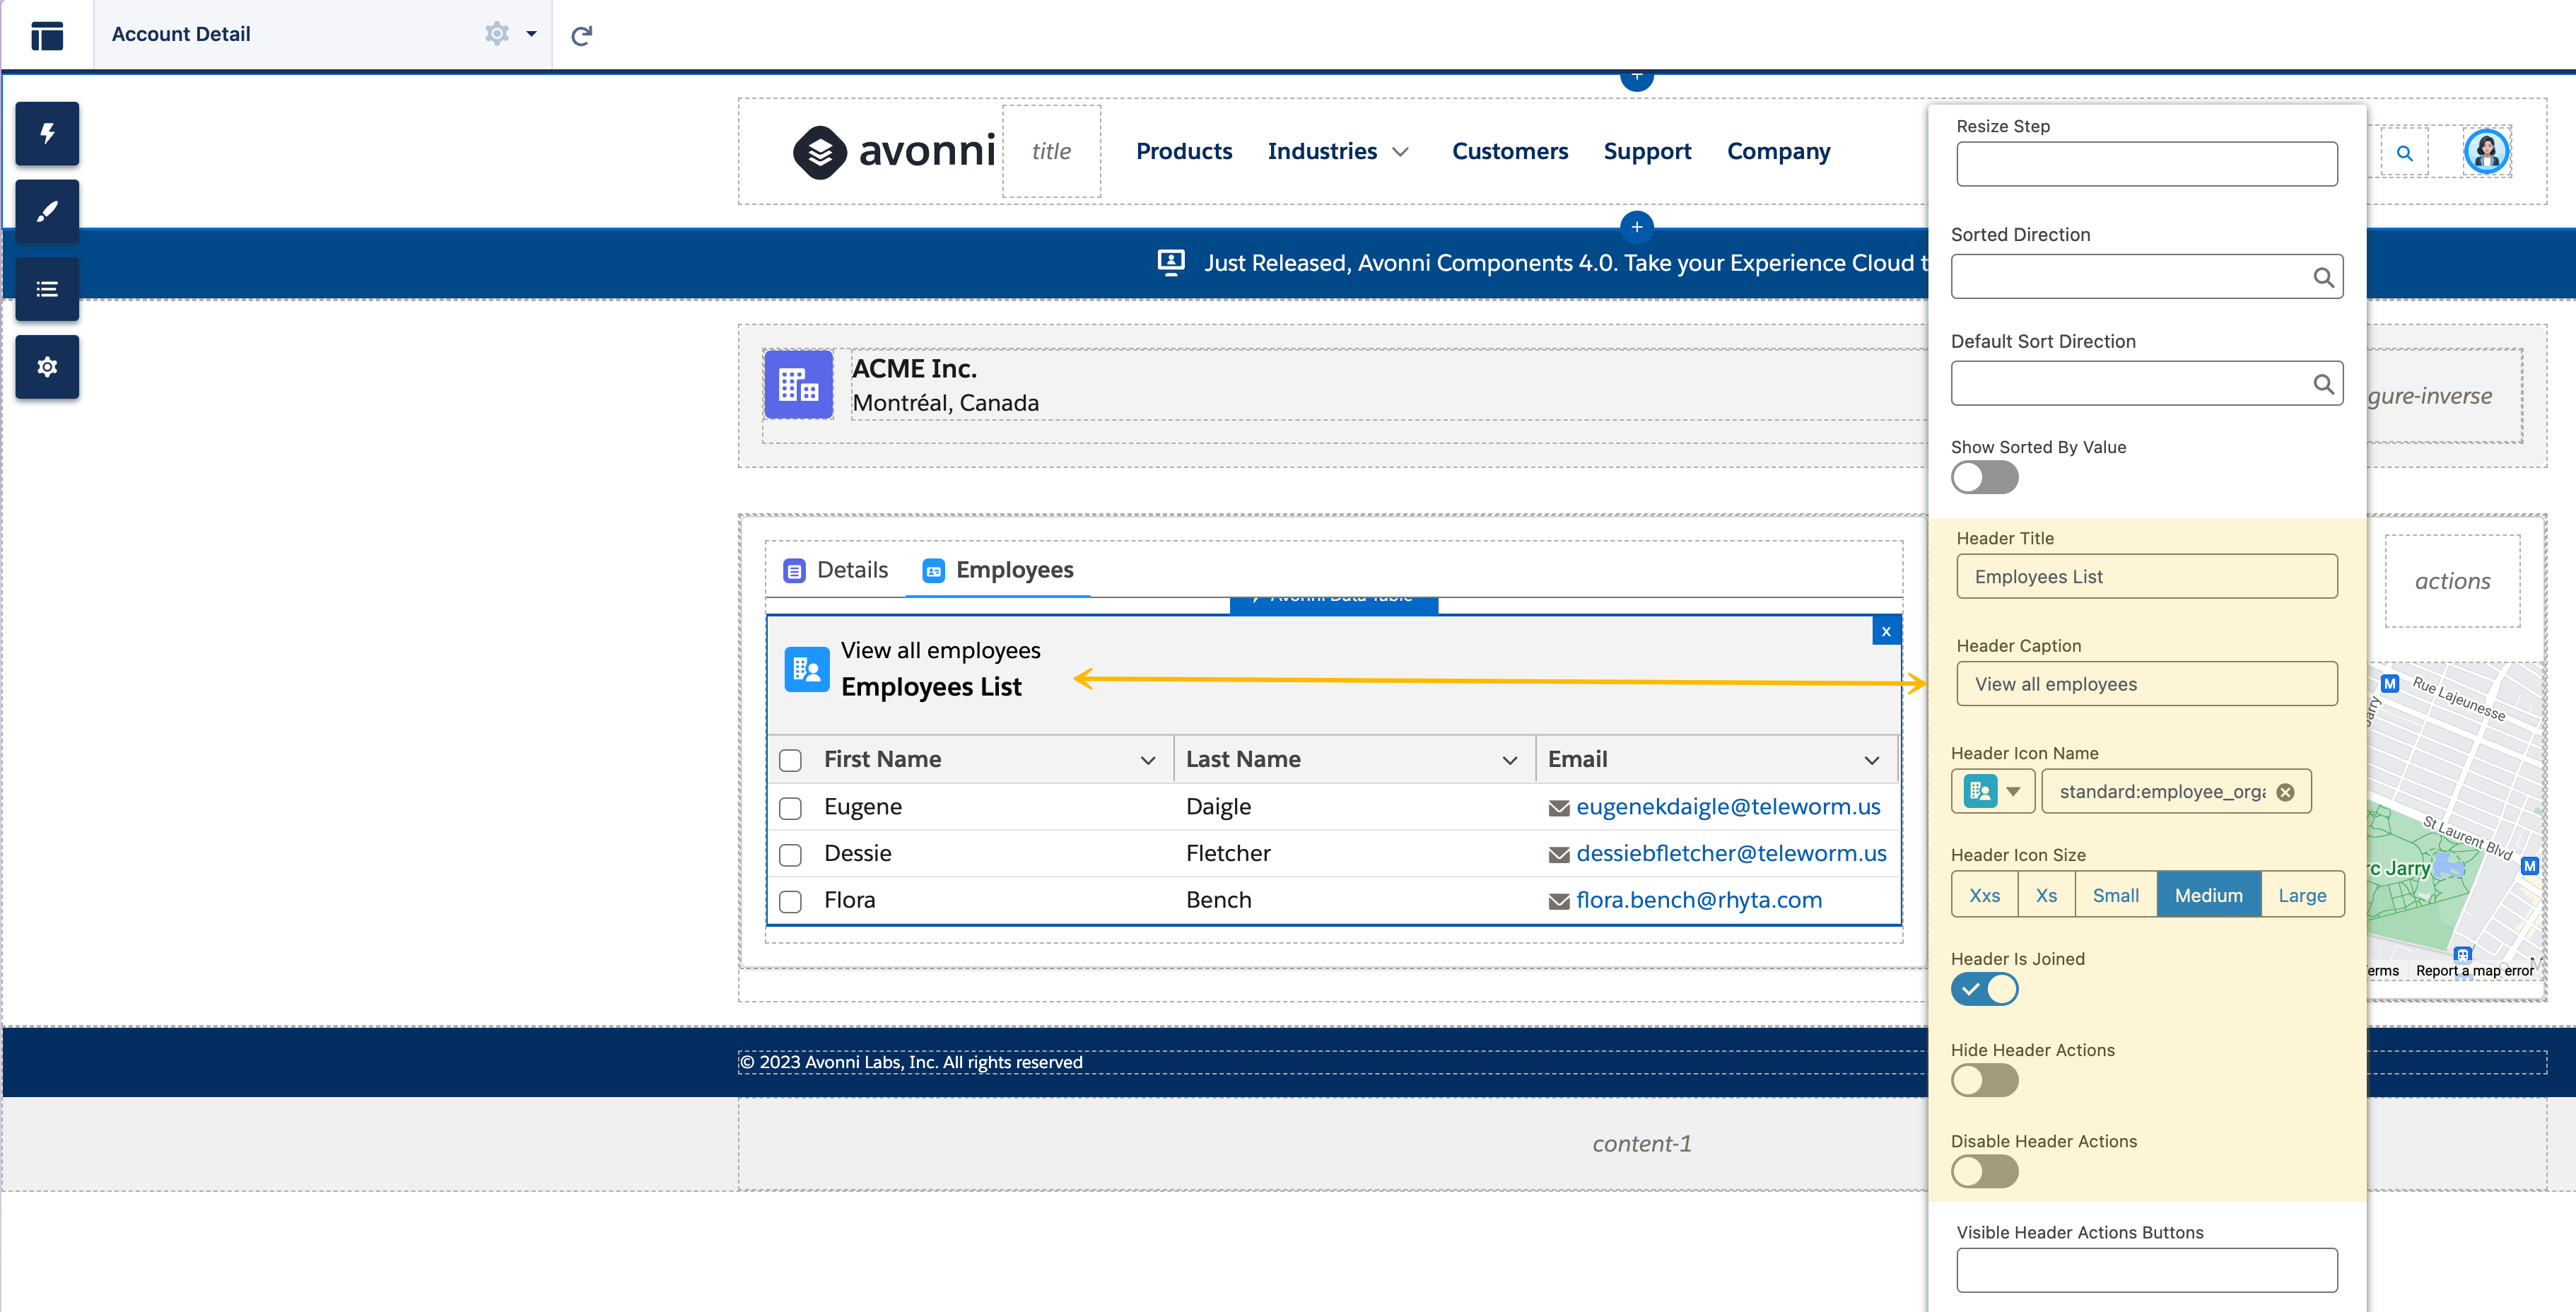Viewport: 2576px width, 1312px height.
Task: Click the Header Title input field
Action: tap(2146, 577)
